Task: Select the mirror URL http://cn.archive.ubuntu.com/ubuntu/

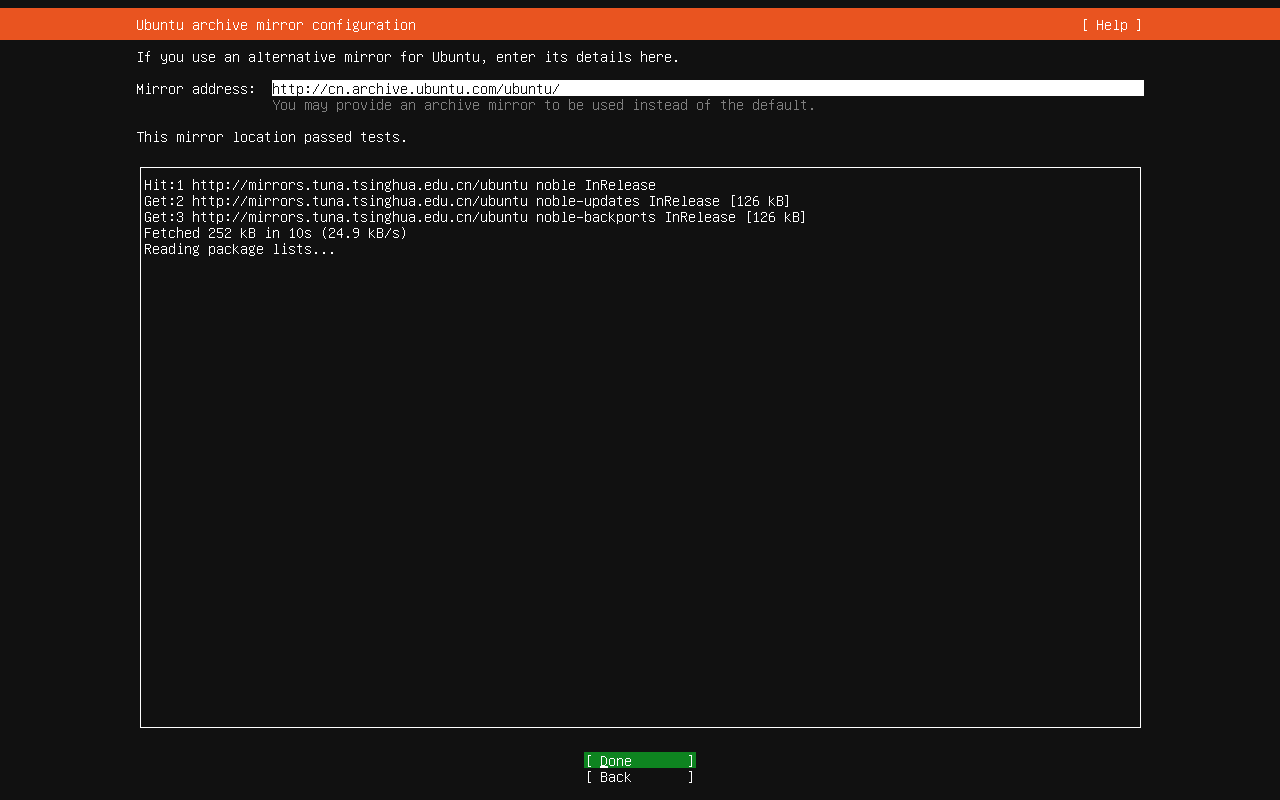Action: click(x=413, y=89)
